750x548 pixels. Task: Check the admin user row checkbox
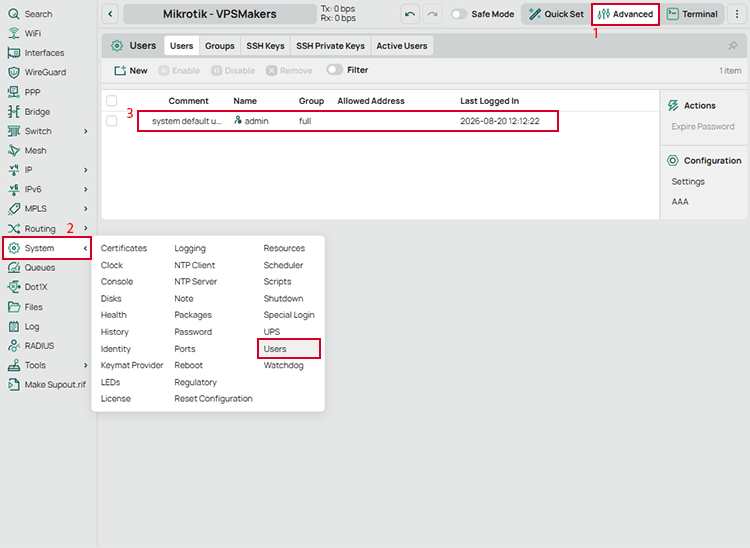point(111,121)
